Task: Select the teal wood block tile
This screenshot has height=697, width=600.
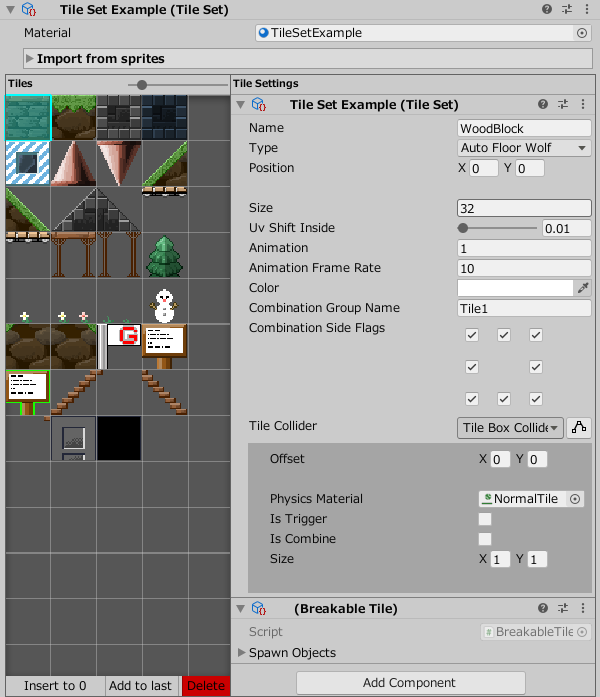Action: pos(28,118)
